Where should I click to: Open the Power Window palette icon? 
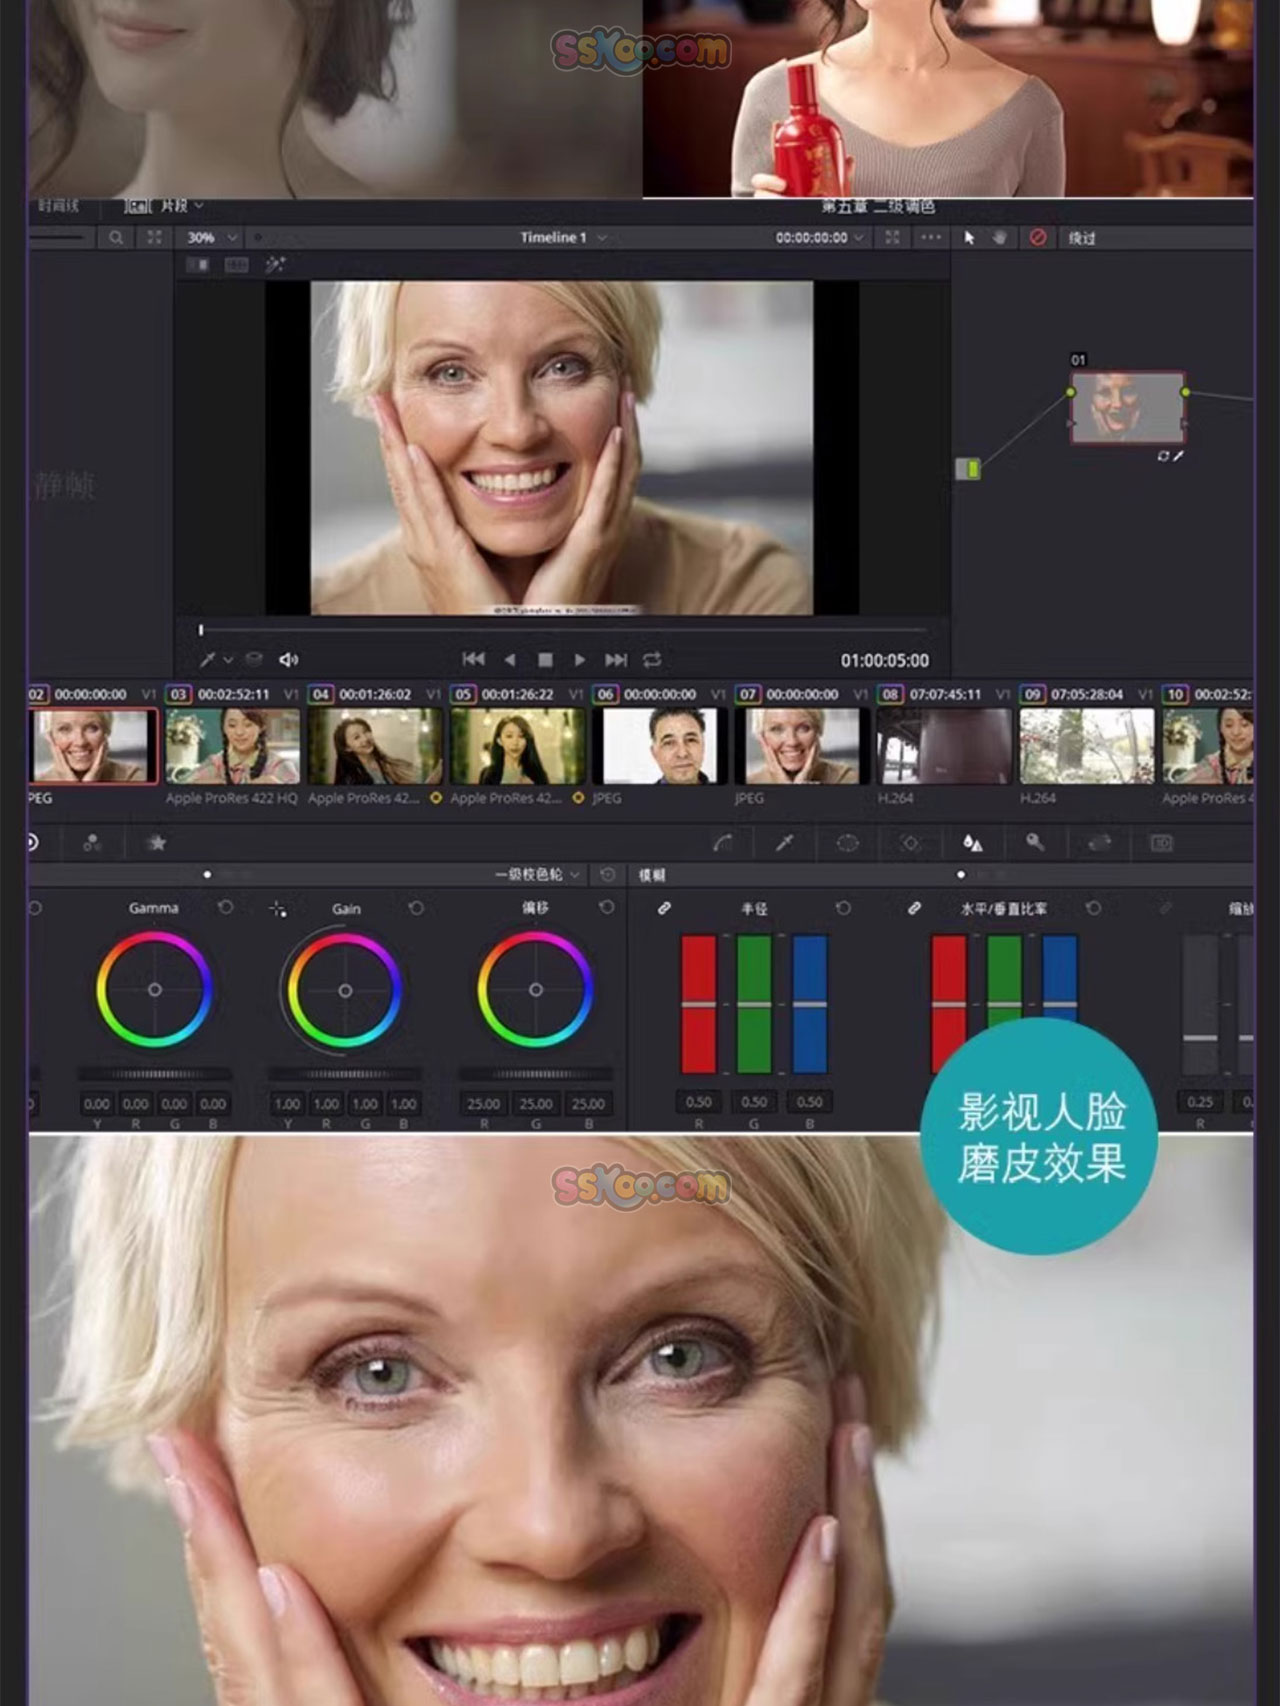(847, 844)
